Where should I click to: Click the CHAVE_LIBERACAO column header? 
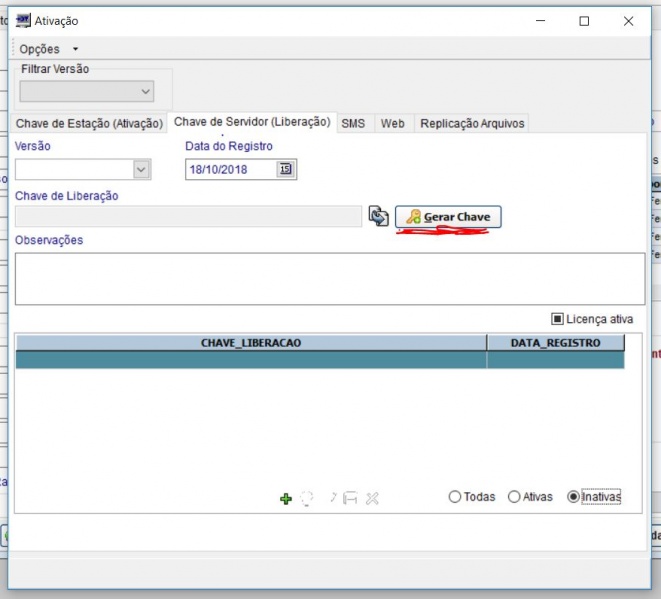(x=250, y=343)
